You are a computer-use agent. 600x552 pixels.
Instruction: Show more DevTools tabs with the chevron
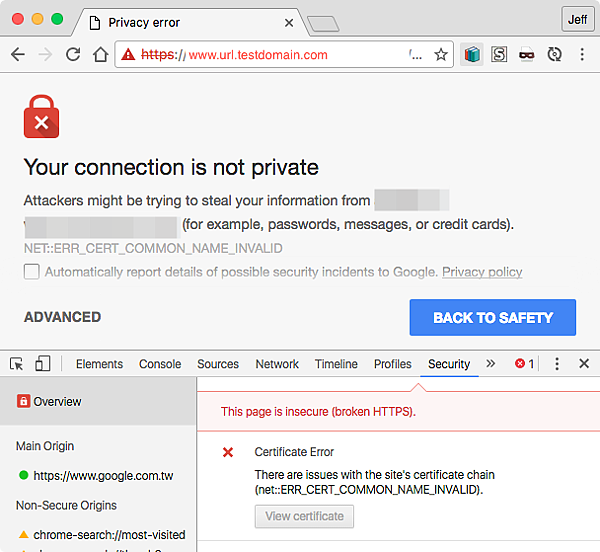point(490,364)
